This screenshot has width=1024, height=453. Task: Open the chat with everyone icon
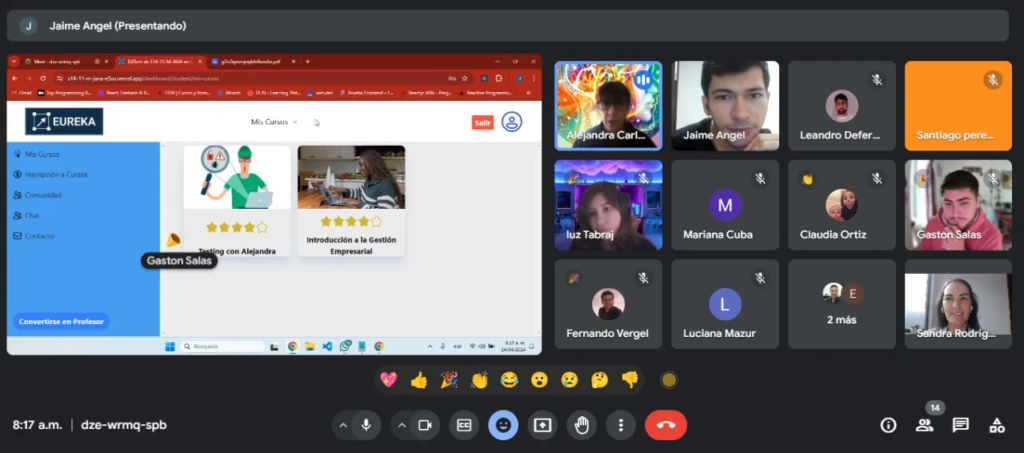point(961,425)
